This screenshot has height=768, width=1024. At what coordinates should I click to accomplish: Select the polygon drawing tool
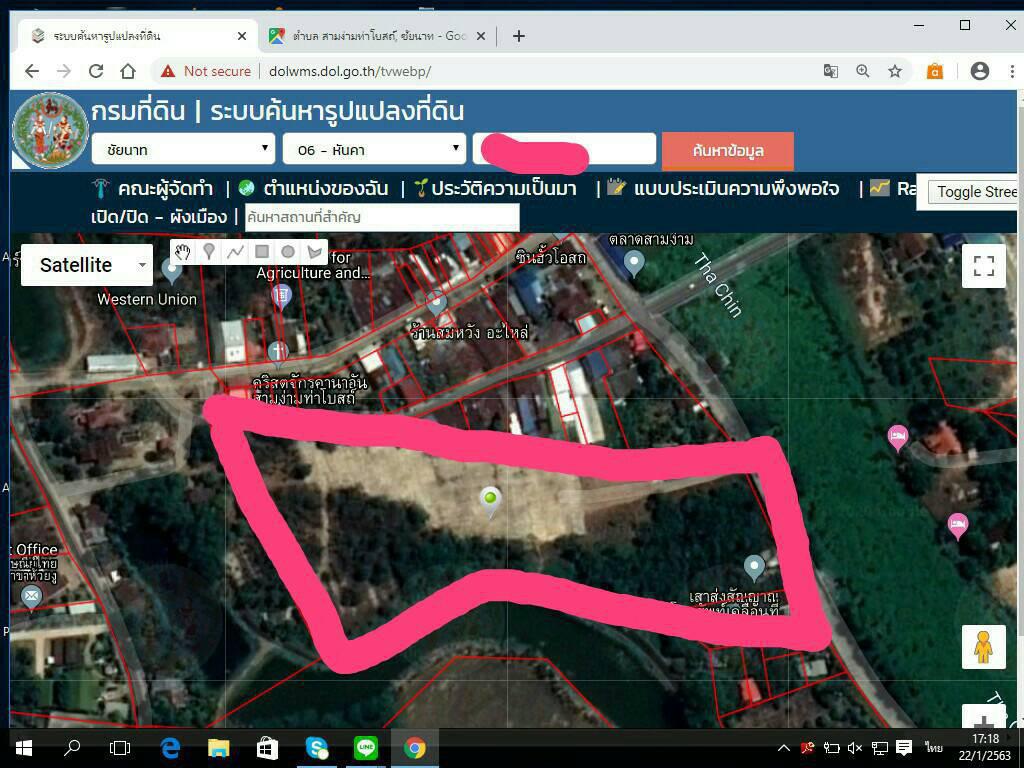315,252
